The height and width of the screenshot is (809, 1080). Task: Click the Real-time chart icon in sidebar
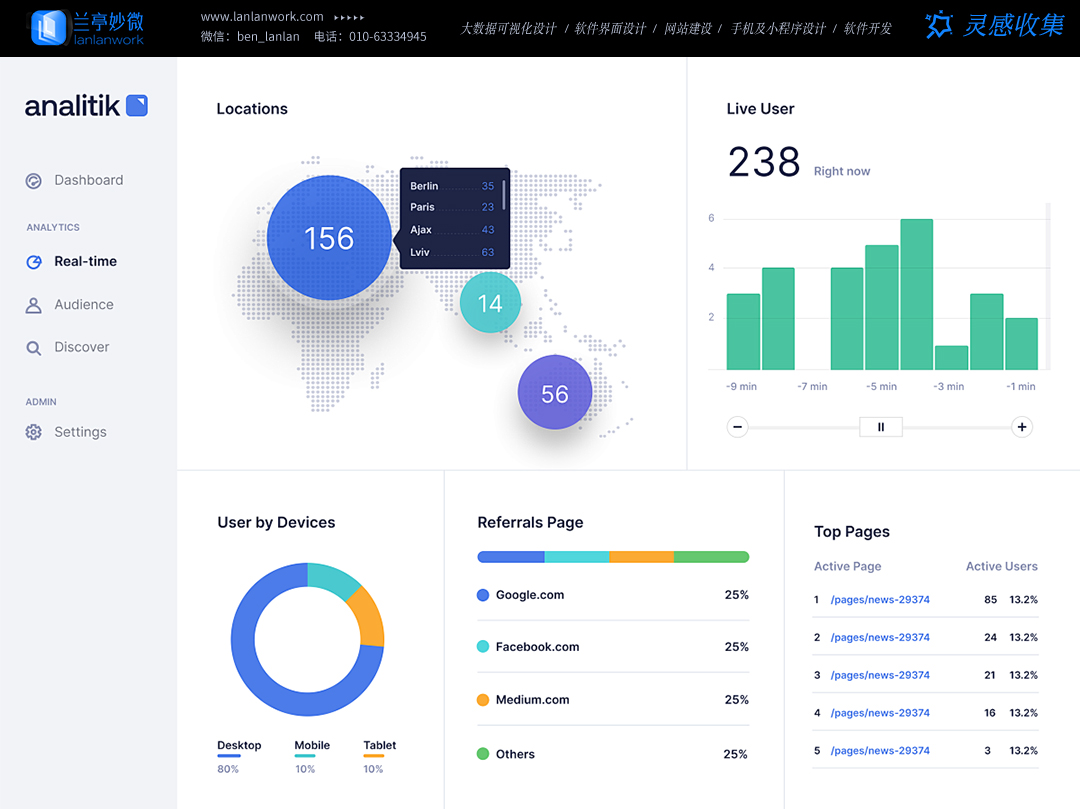(x=34, y=262)
